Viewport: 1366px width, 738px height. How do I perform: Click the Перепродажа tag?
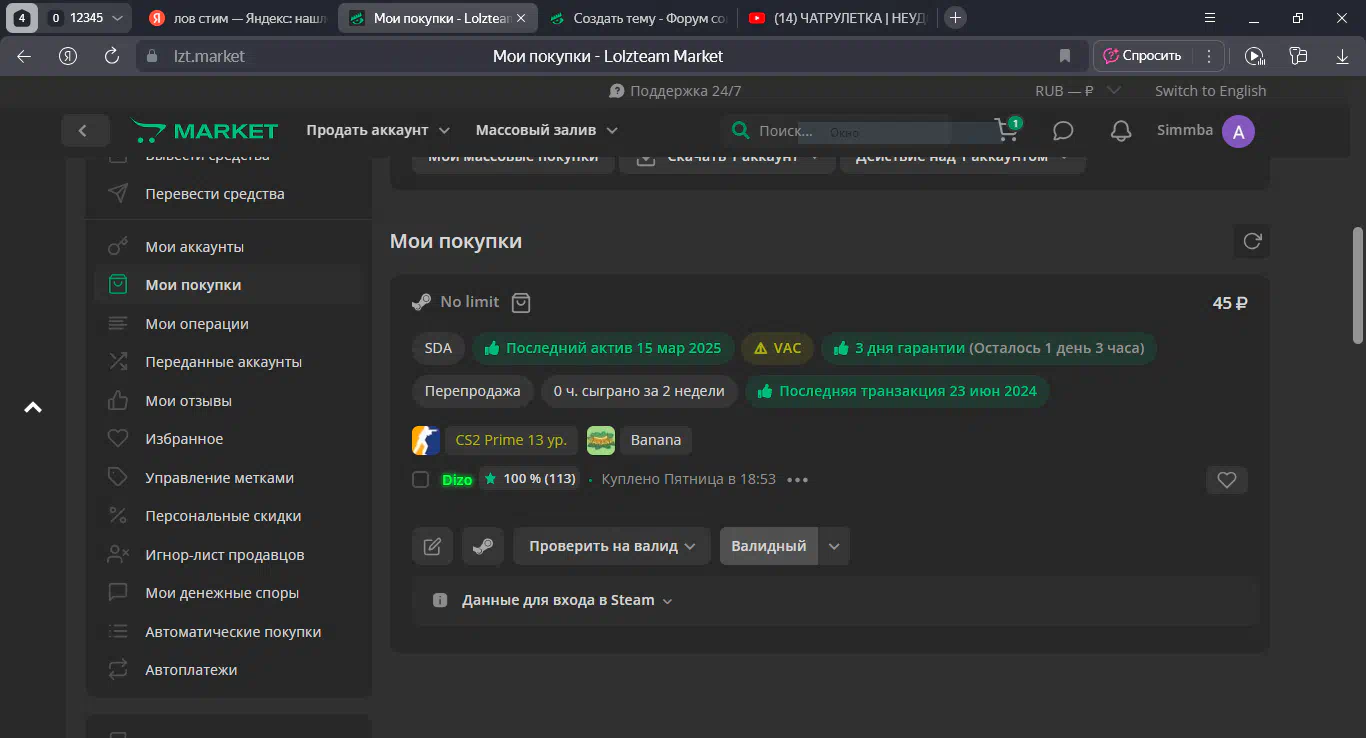[472, 391]
